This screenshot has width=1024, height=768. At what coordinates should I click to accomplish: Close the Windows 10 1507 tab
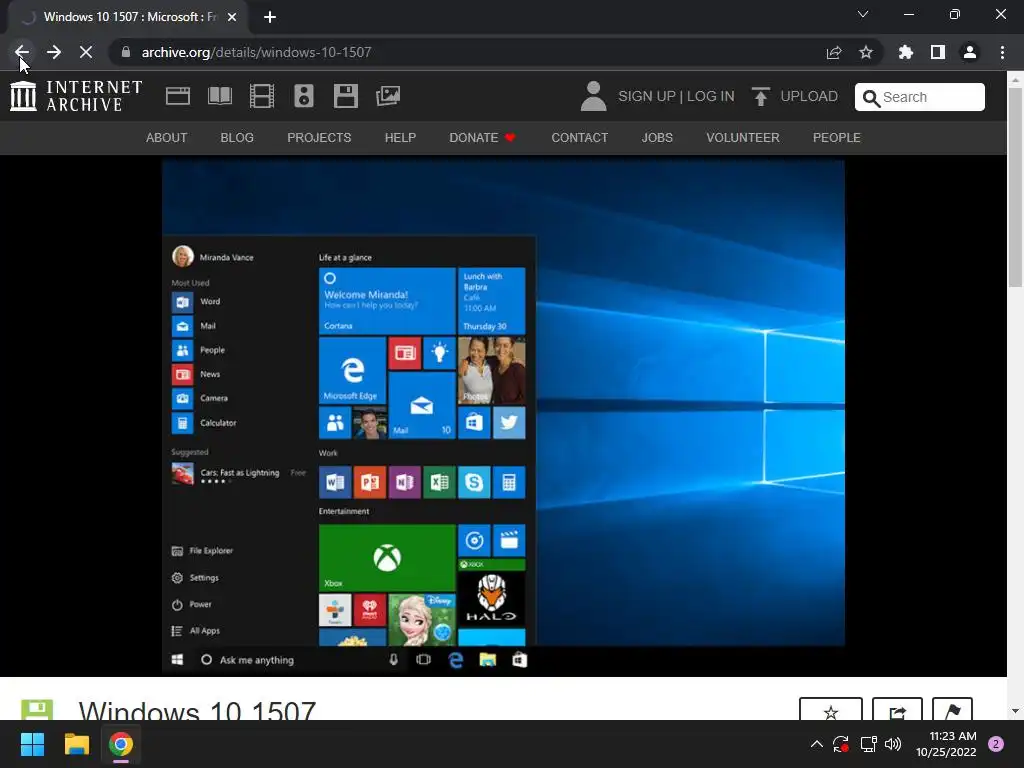[232, 17]
